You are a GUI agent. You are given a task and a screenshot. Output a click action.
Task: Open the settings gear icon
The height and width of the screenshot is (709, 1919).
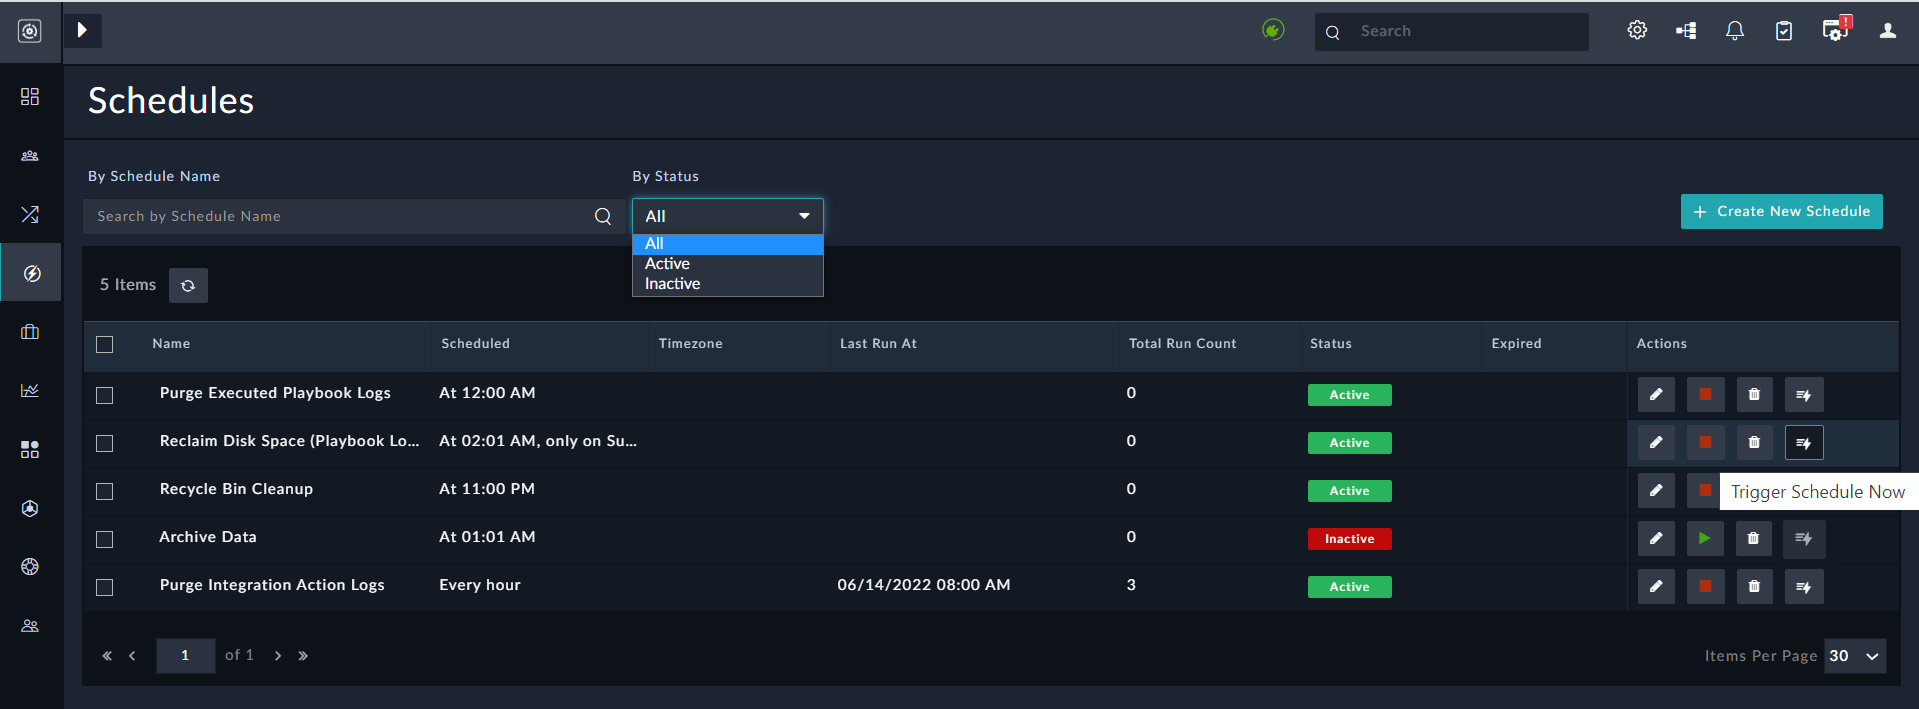pos(1637,31)
